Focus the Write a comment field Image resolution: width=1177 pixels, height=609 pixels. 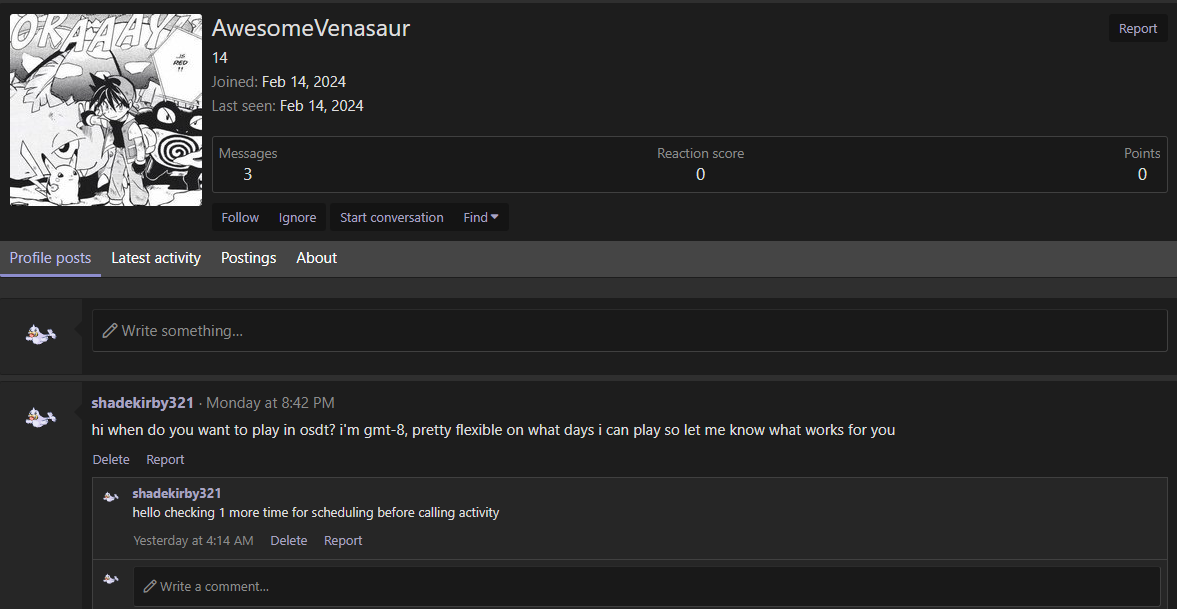tap(647, 586)
